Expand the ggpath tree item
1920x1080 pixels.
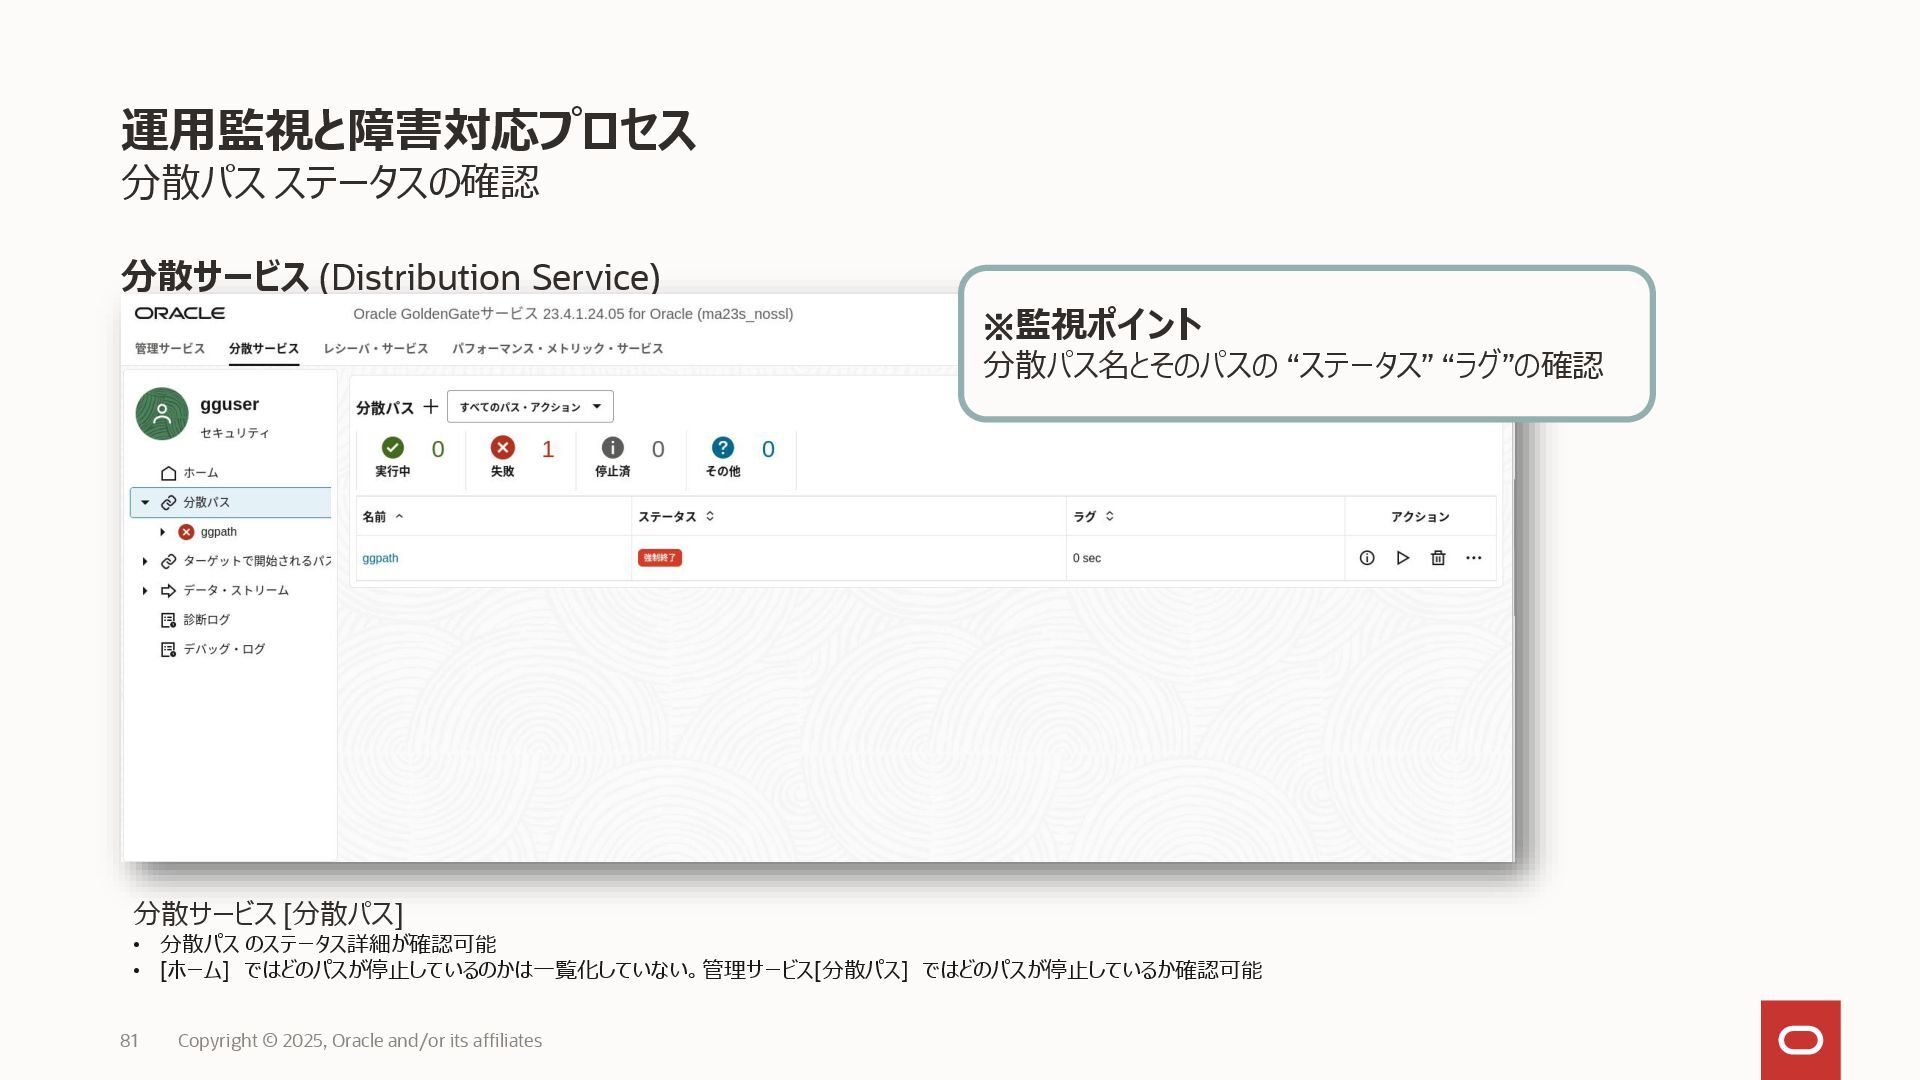[163, 532]
